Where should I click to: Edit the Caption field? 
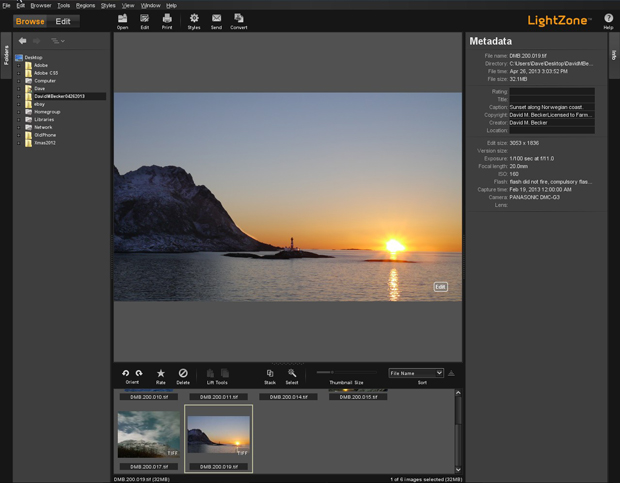tap(552, 107)
